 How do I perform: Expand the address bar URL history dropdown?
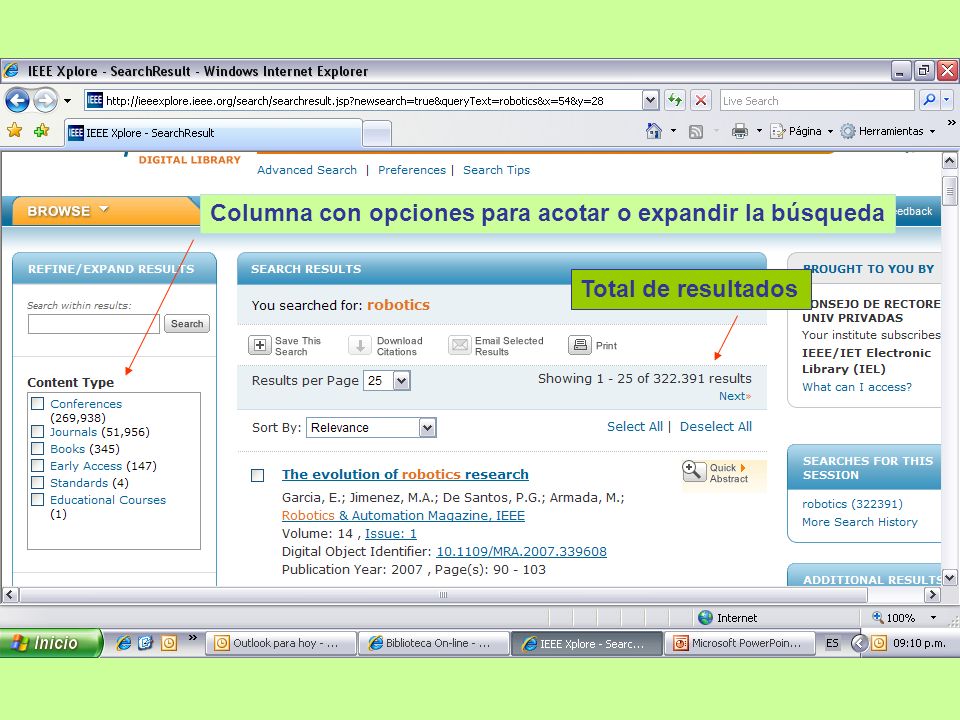pos(650,100)
